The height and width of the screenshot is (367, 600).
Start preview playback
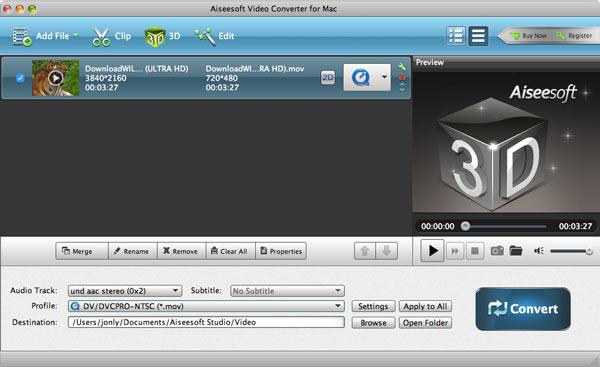tap(432, 251)
